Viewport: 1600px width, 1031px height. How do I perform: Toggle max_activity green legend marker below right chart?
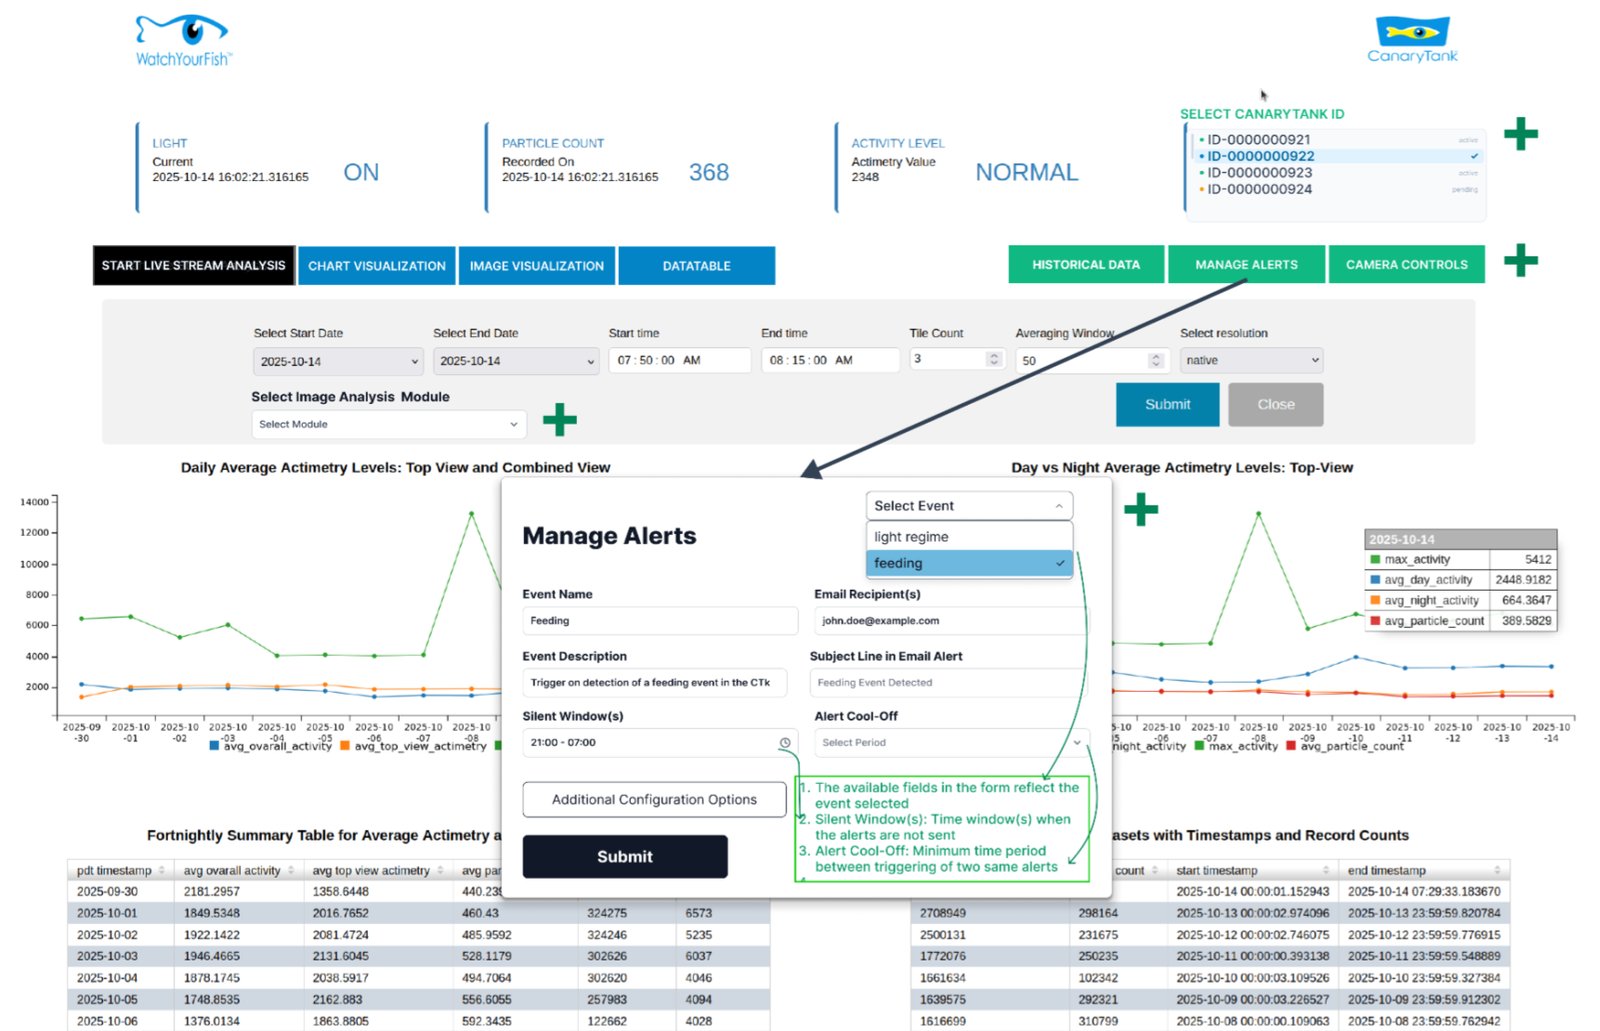(x=1199, y=746)
